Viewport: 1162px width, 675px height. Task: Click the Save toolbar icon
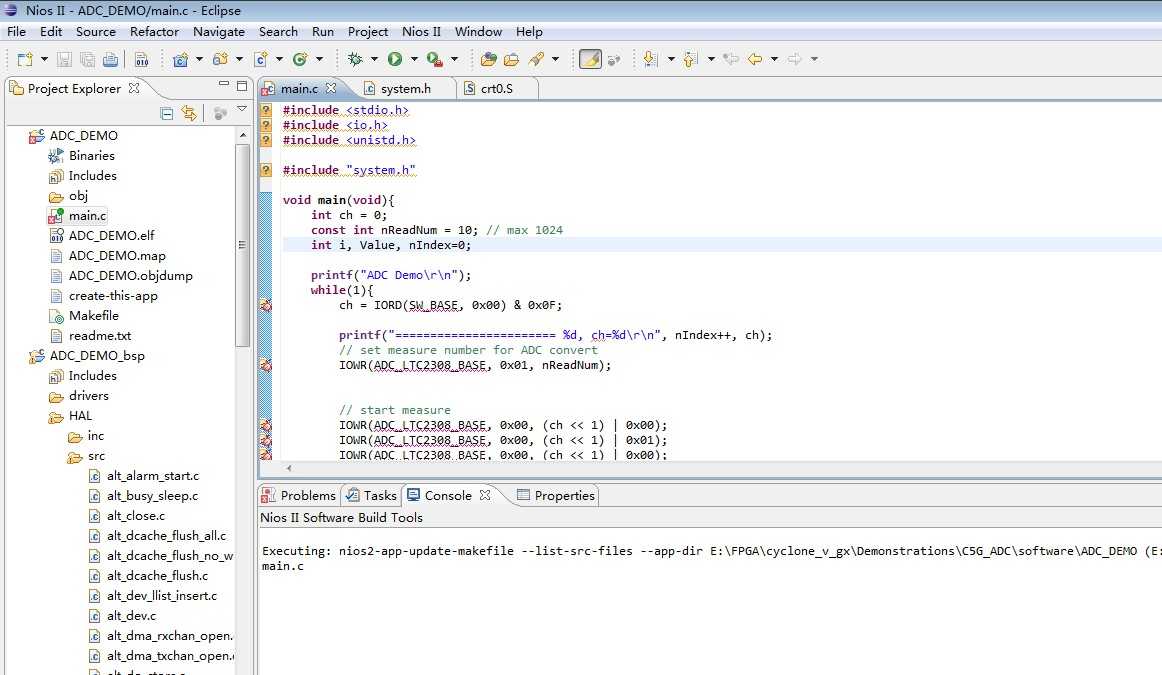click(64, 59)
